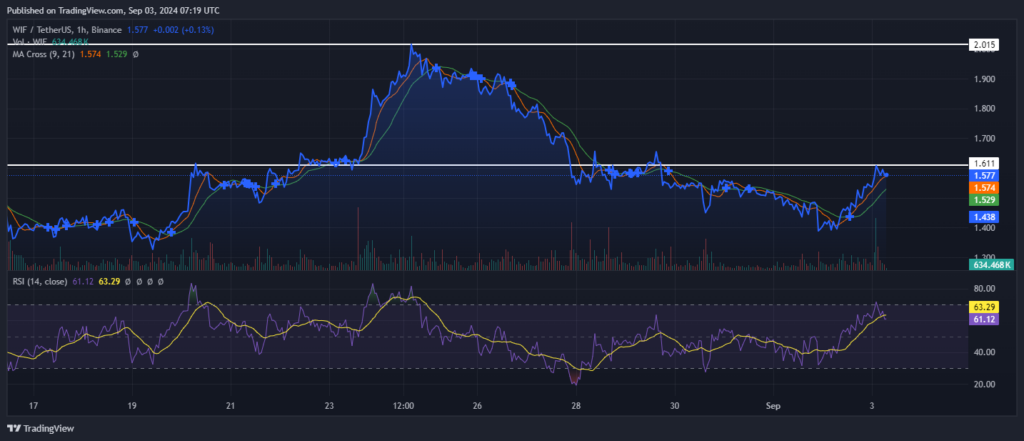This screenshot has width=1024, height=441.
Task: Select the 'RSI (14, close)' indicator legend
Action: tap(39, 282)
